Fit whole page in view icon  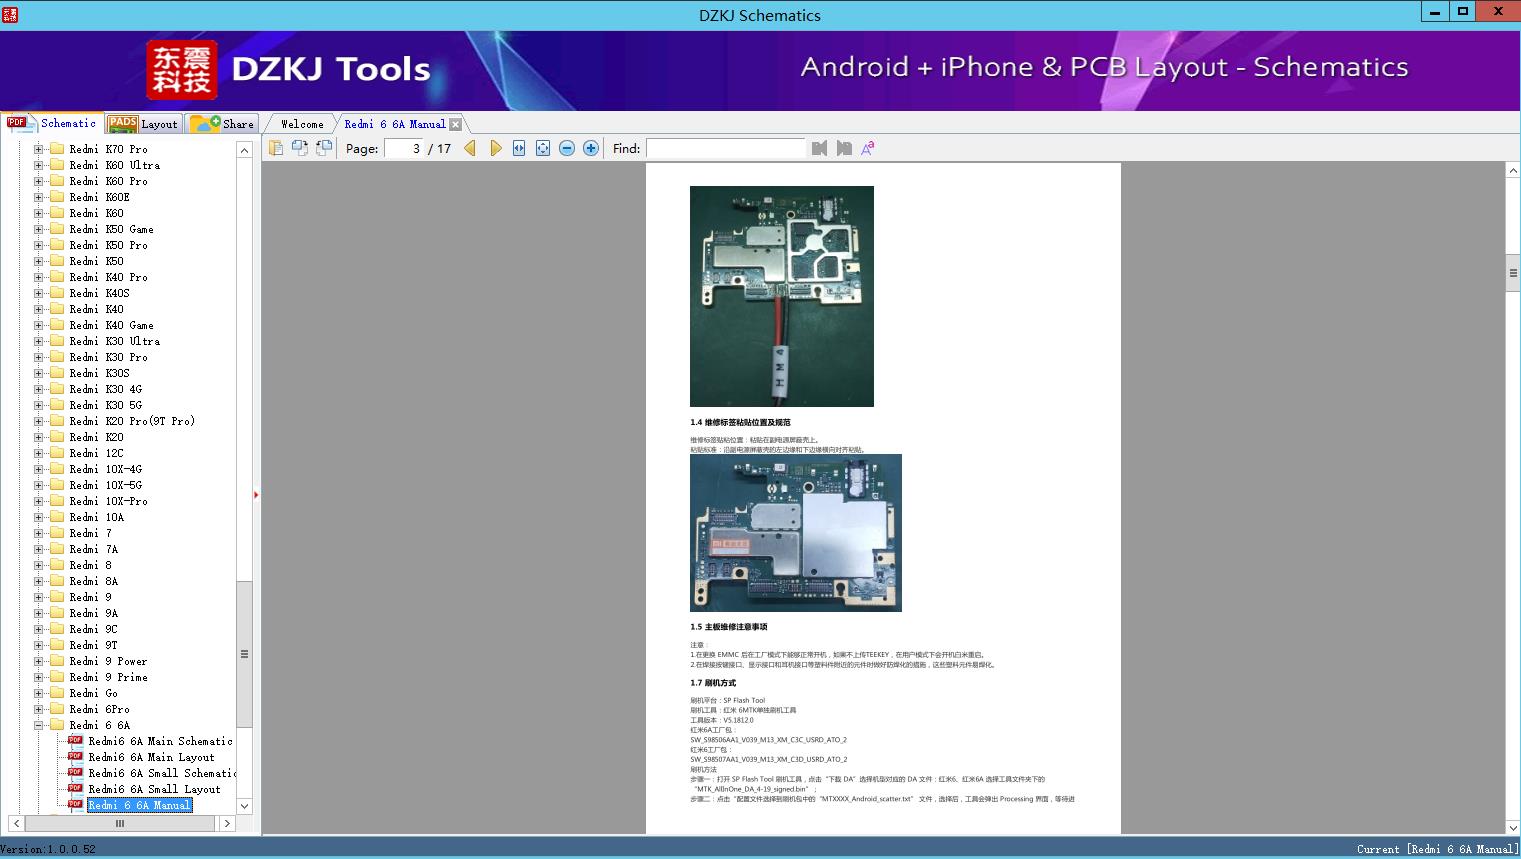543,148
